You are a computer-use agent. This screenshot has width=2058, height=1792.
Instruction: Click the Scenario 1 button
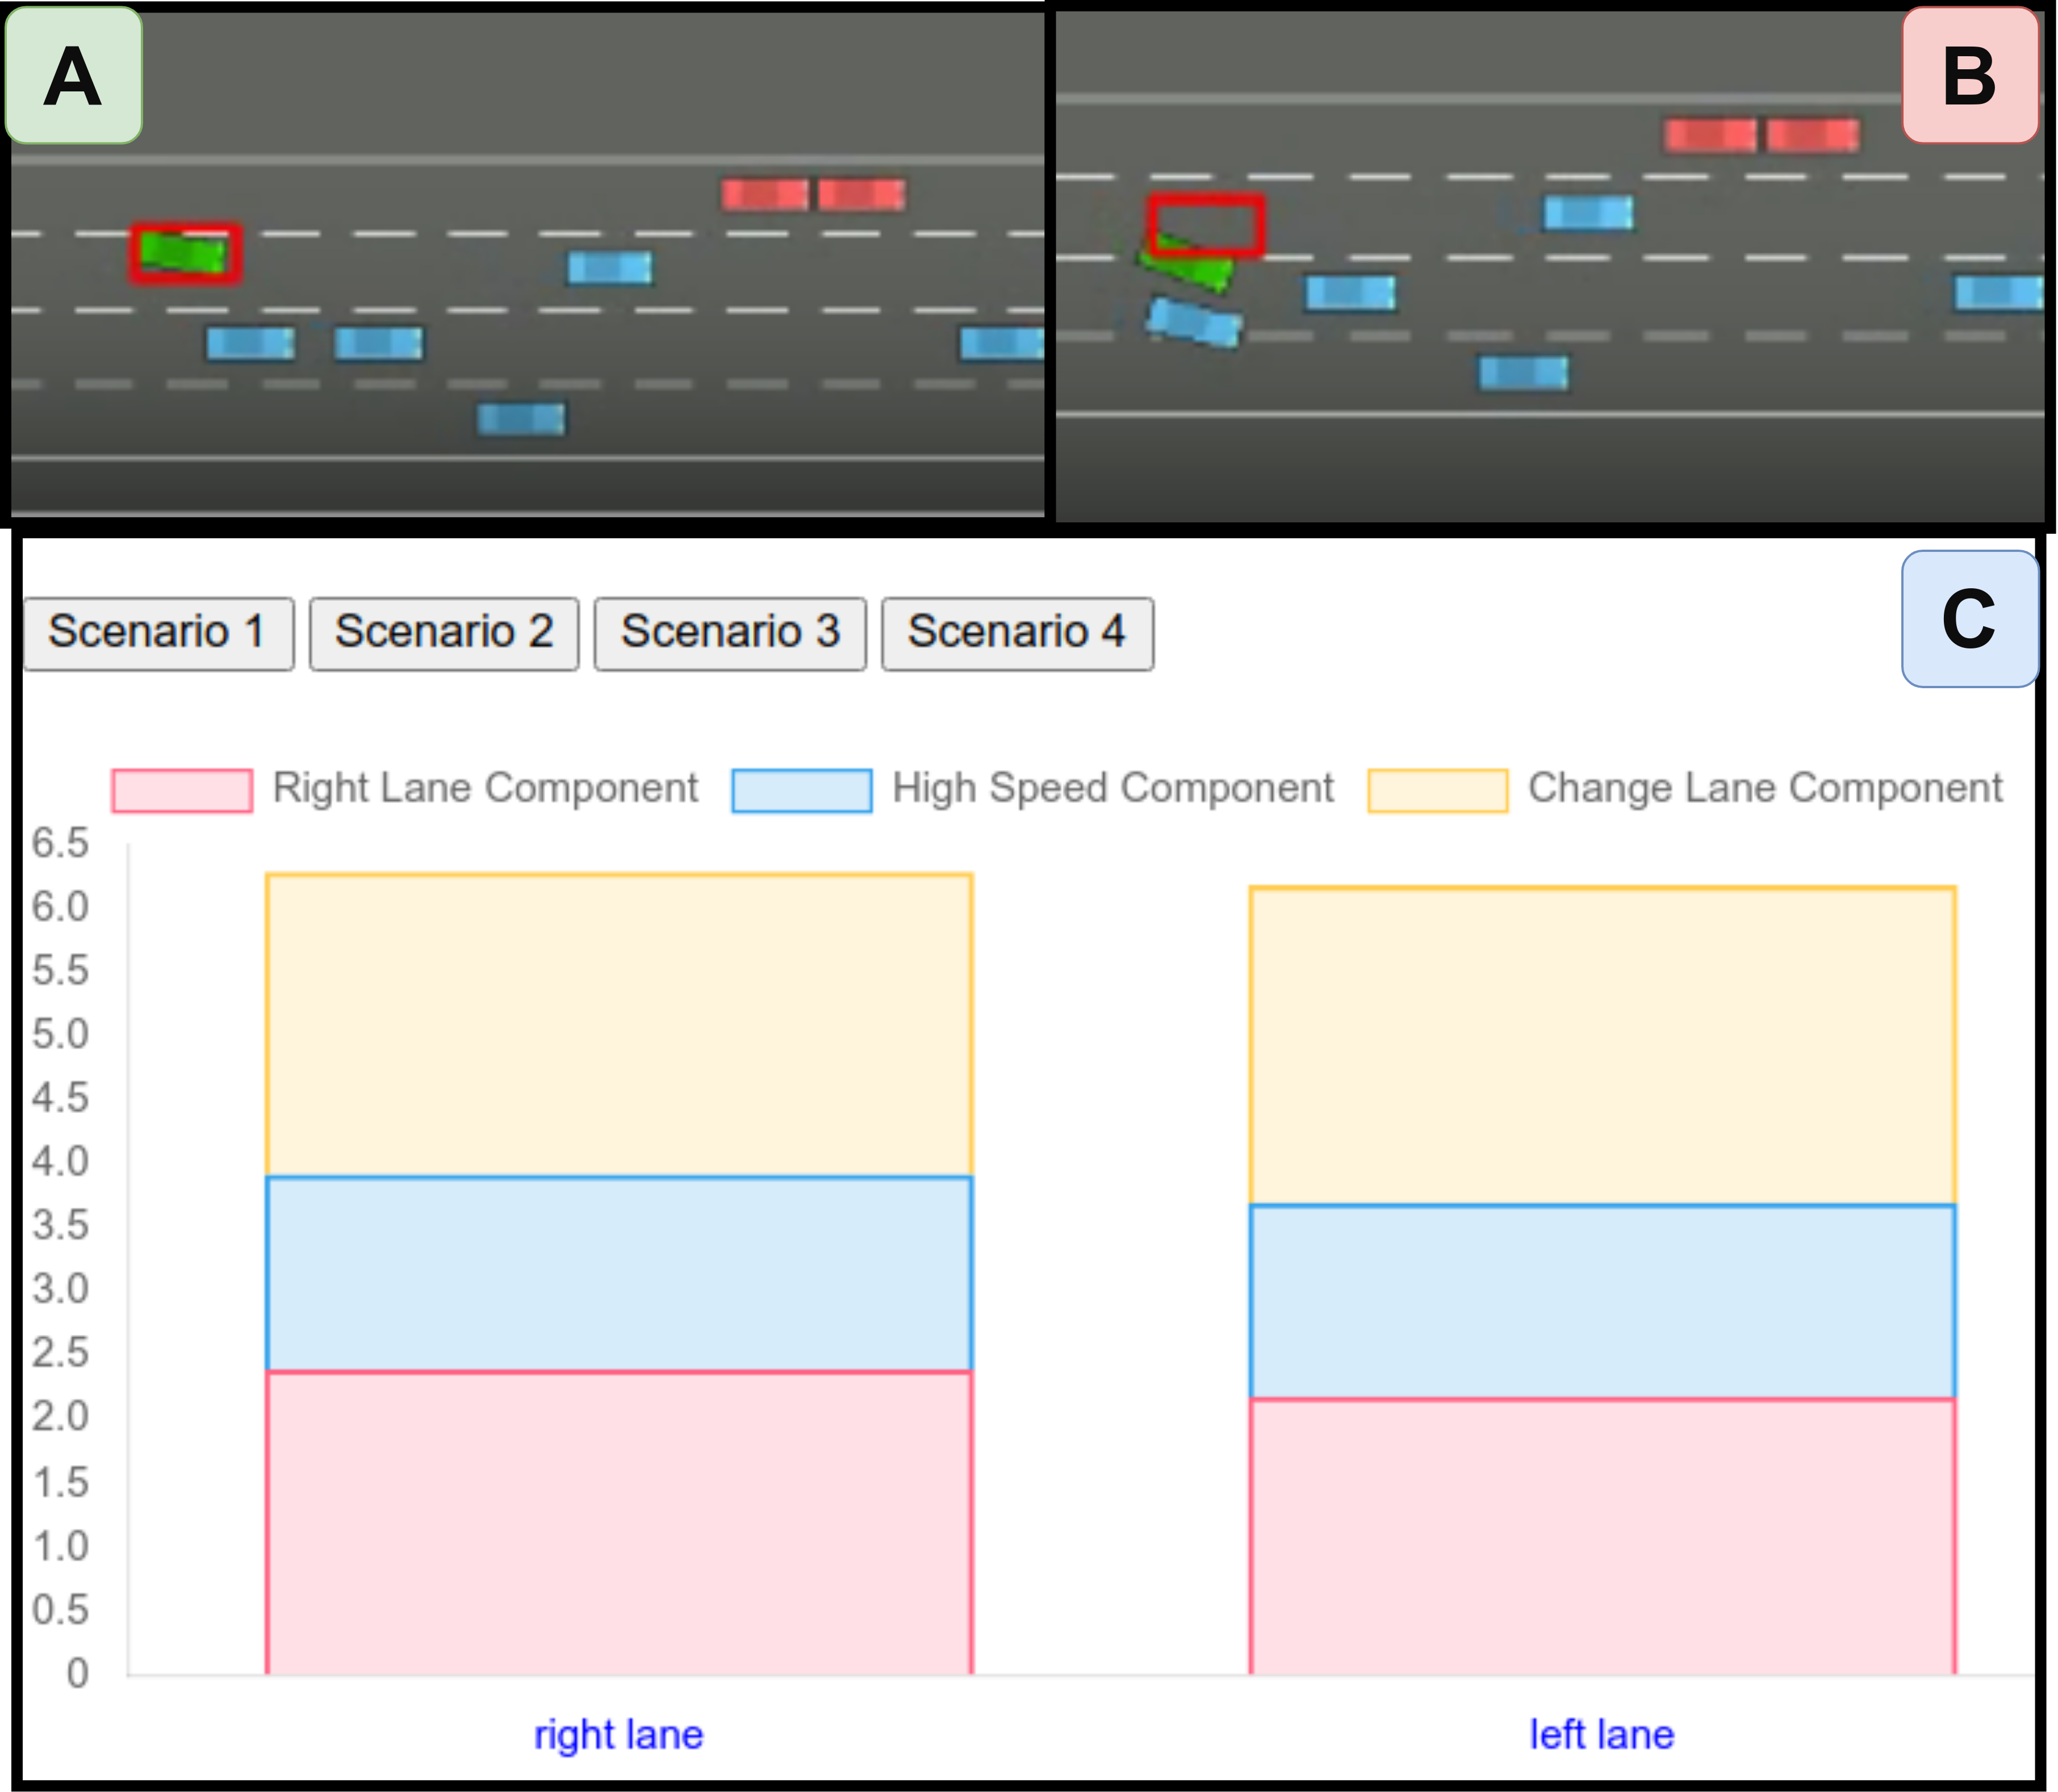point(158,633)
